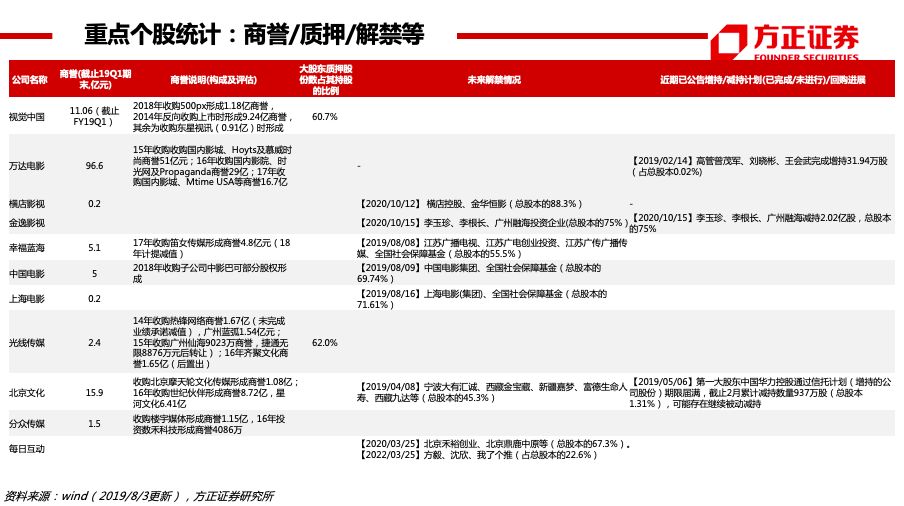Click the 15年收购国内影城、Hoyts goodwill description
The width and height of the screenshot is (904, 506).
click(212, 166)
